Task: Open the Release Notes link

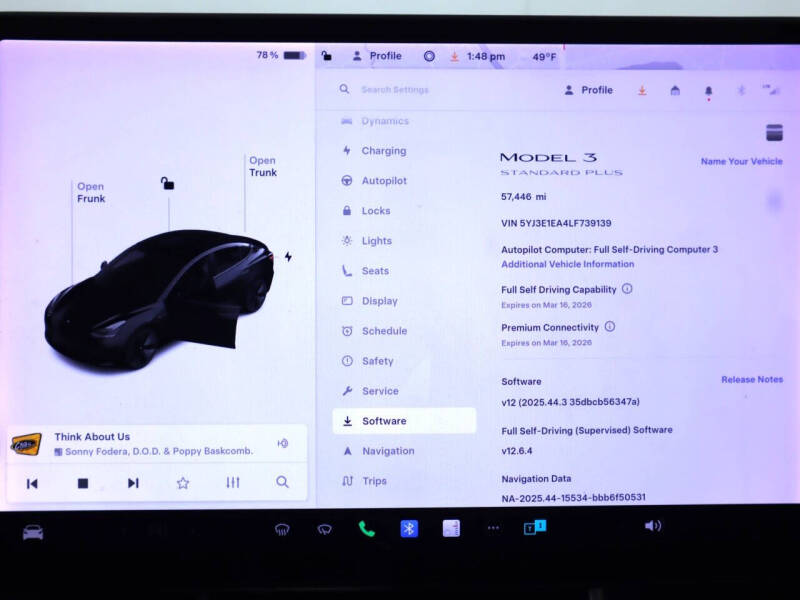Action: tap(751, 380)
